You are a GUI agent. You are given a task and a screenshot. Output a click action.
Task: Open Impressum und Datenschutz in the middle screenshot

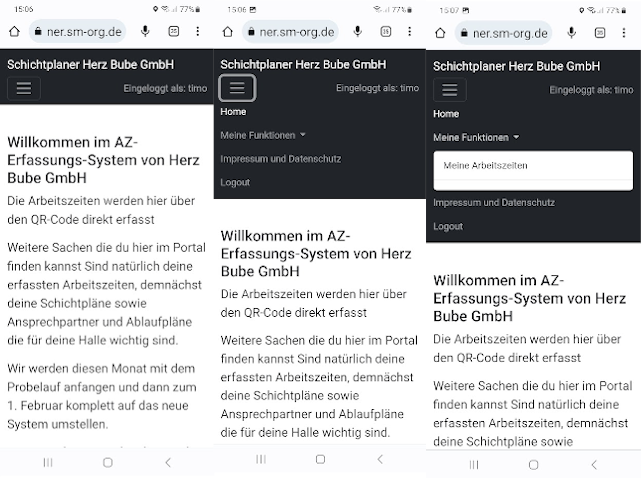click(x=280, y=159)
